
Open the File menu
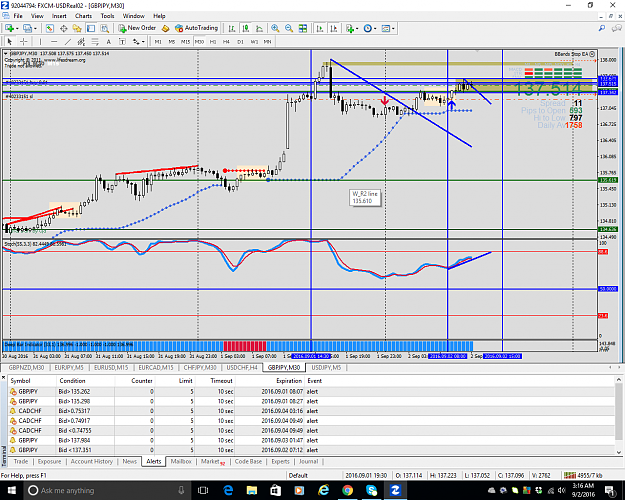click(x=18, y=16)
